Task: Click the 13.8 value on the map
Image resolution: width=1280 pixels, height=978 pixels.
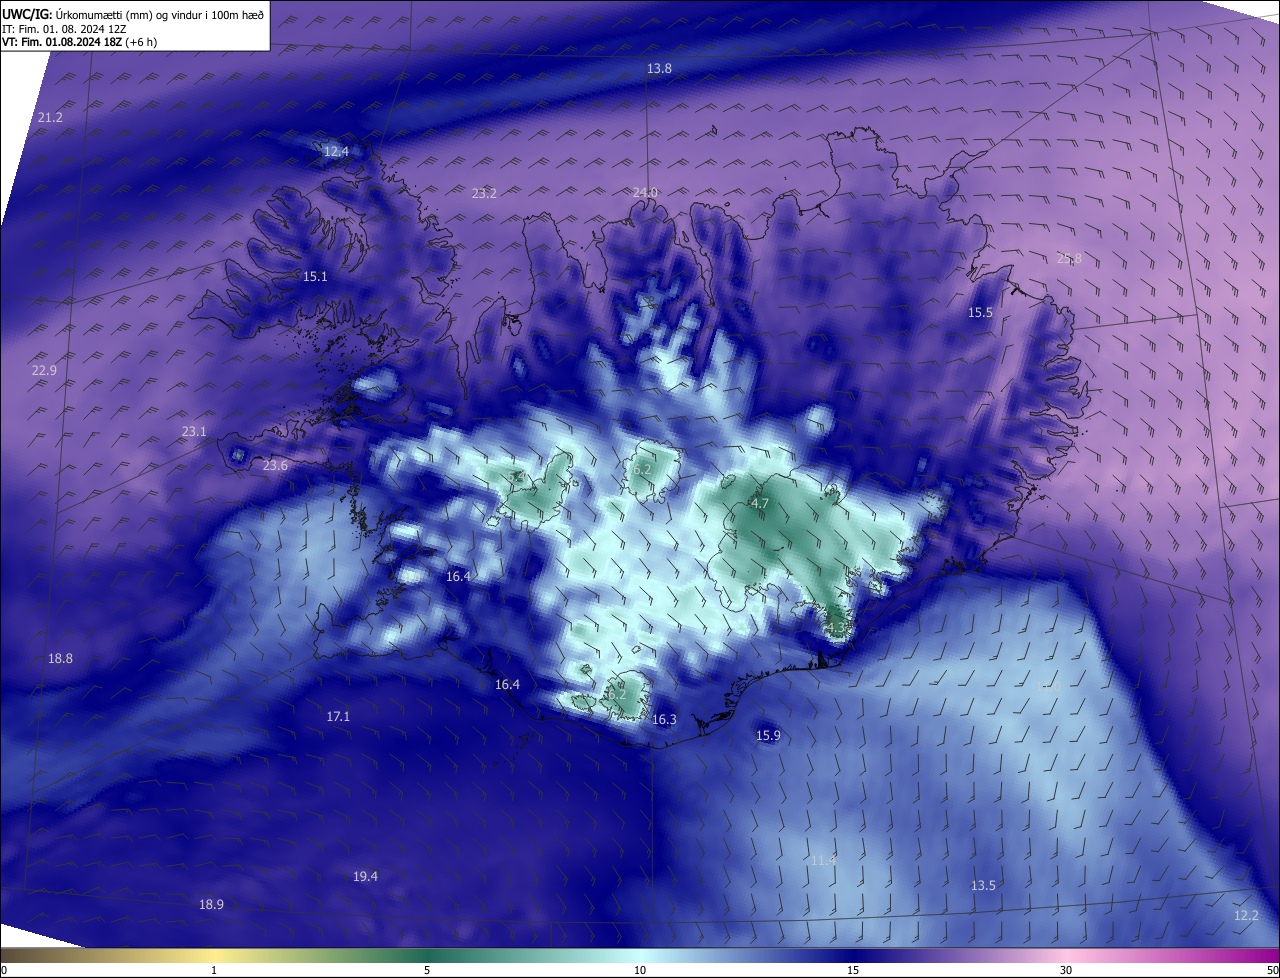Action: point(659,68)
